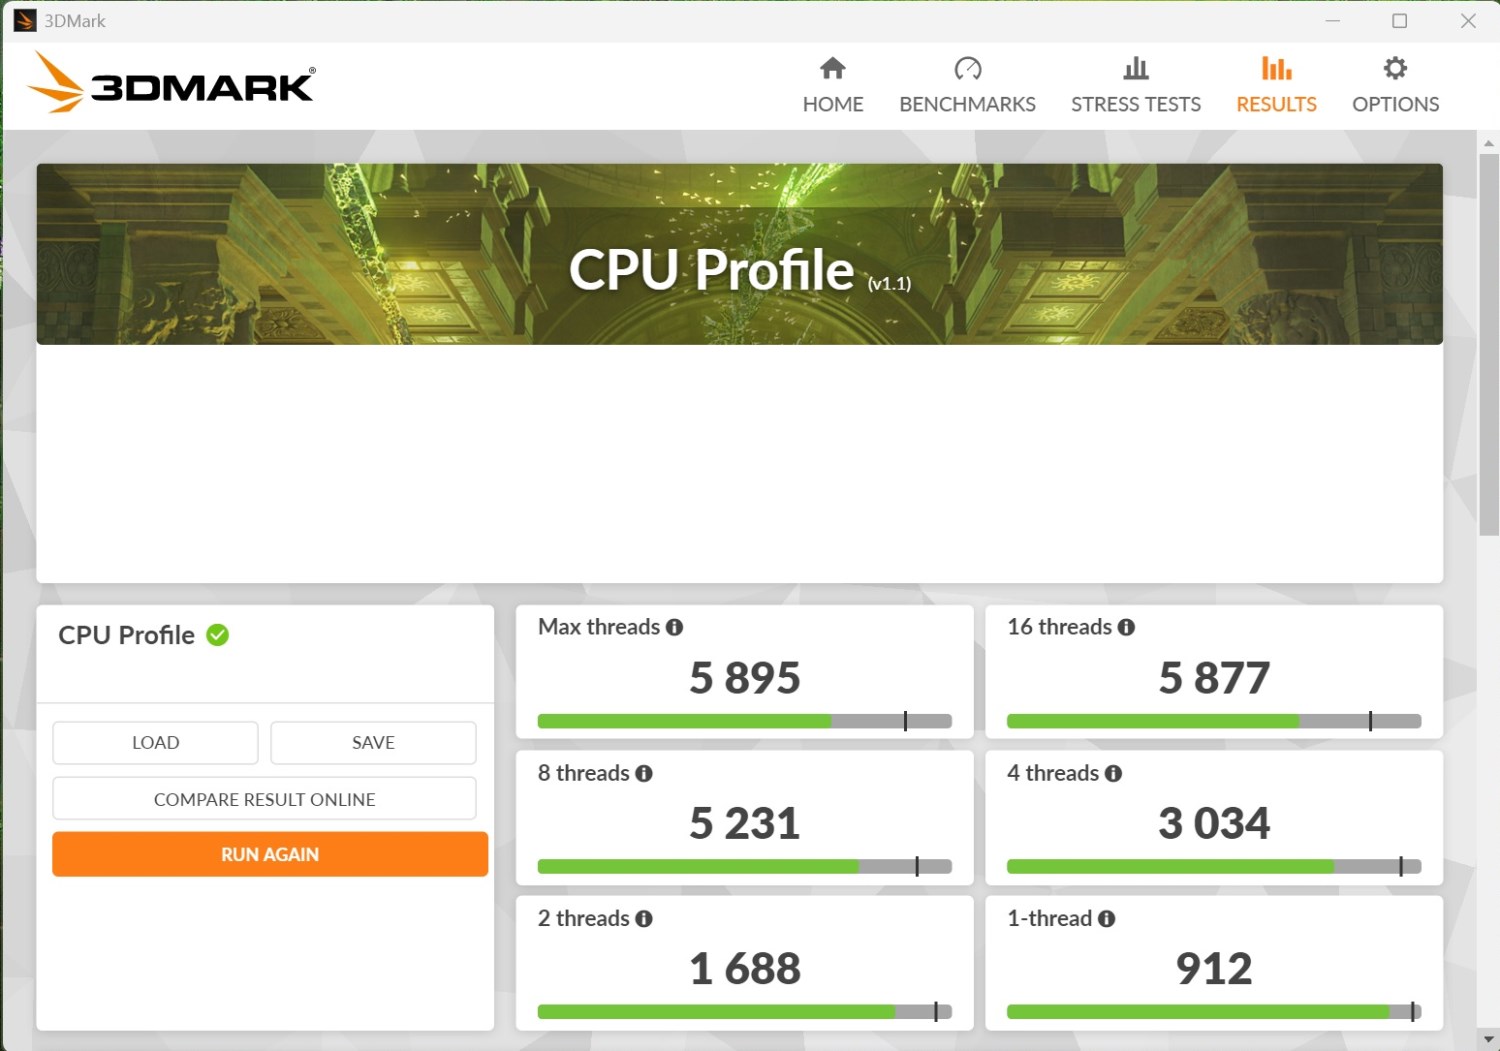Show info for 16 threads score
The height and width of the screenshot is (1051, 1500).
tap(1127, 627)
